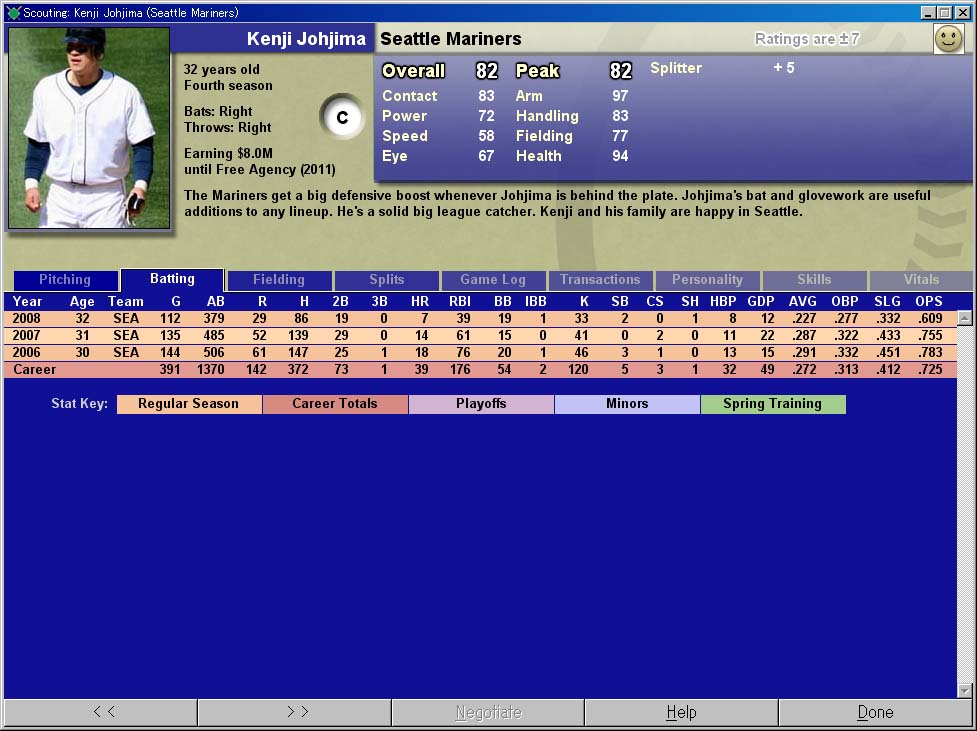Screen dimensions: 977x731
Task: Click the GDP column header
Action: point(761,302)
